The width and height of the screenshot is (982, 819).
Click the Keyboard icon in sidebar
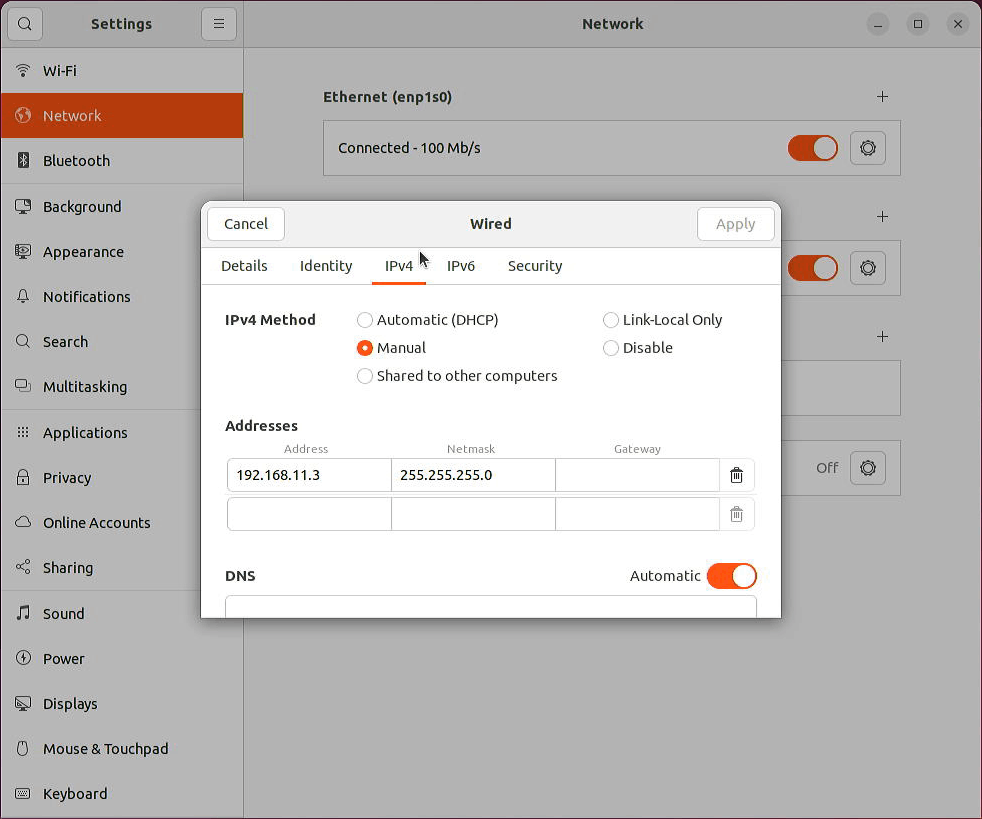tap(23, 793)
